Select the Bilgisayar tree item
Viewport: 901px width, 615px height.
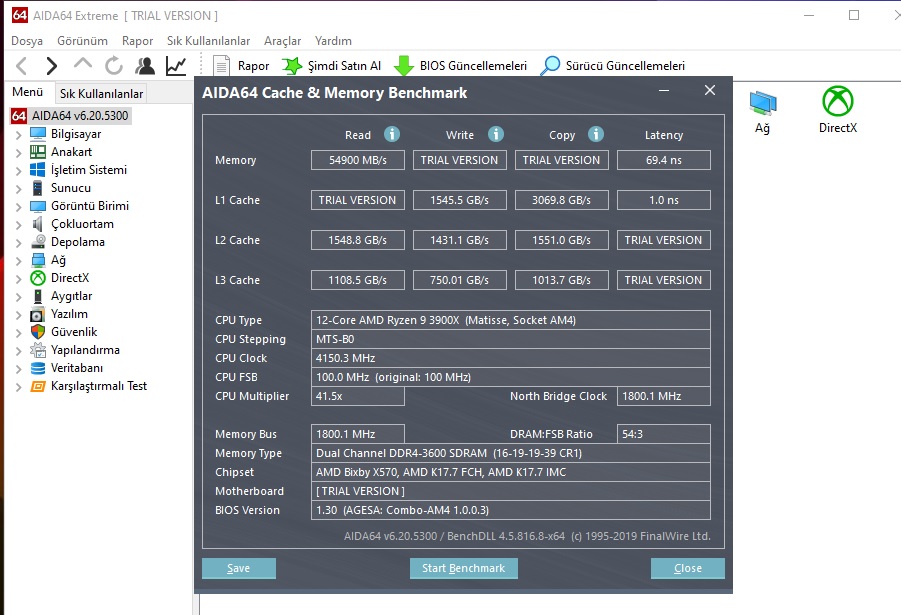click(x=75, y=134)
